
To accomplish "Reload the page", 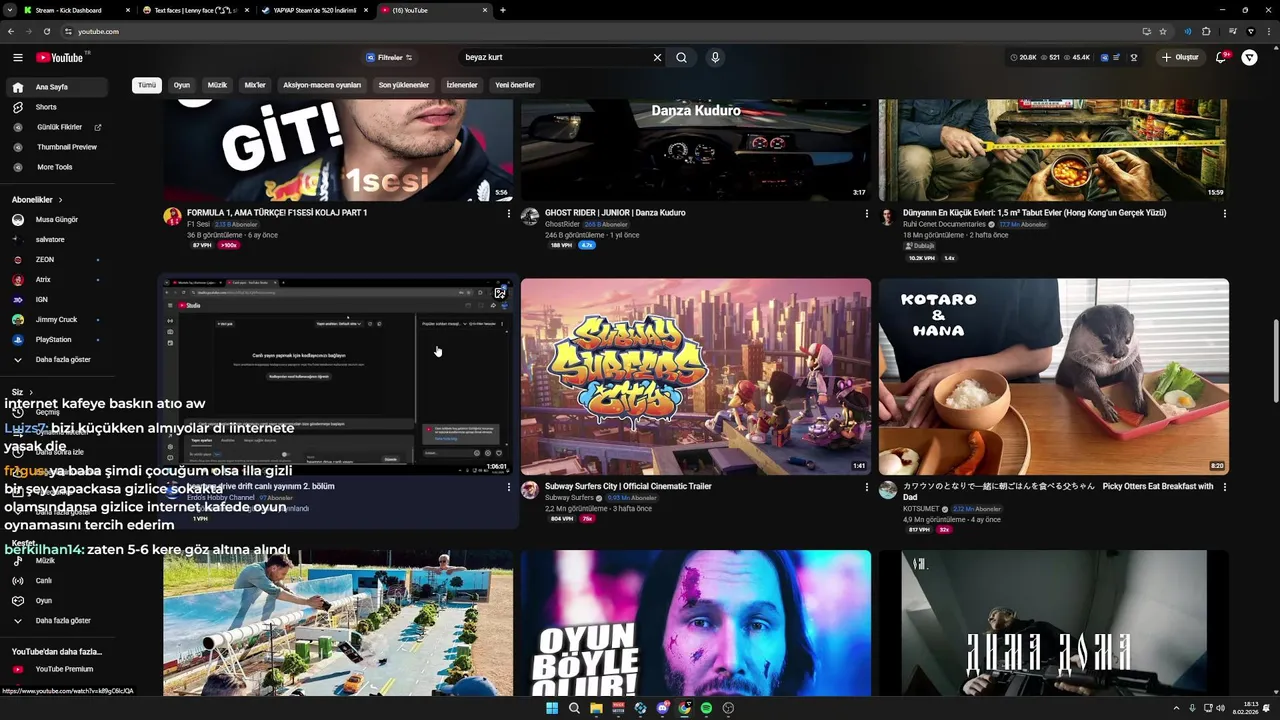I will [x=47, y=31].
